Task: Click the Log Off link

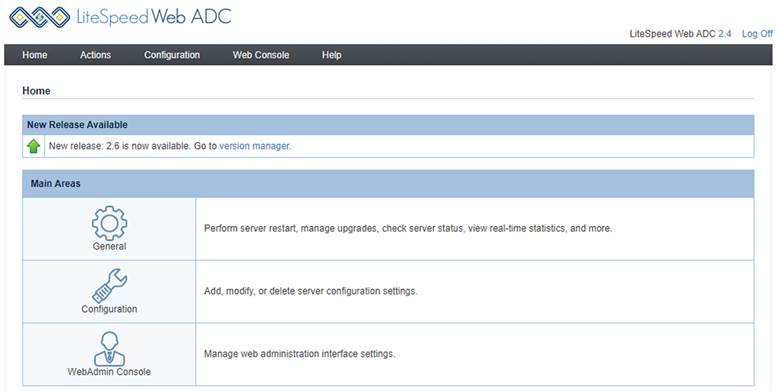Action: coord(757,34)
